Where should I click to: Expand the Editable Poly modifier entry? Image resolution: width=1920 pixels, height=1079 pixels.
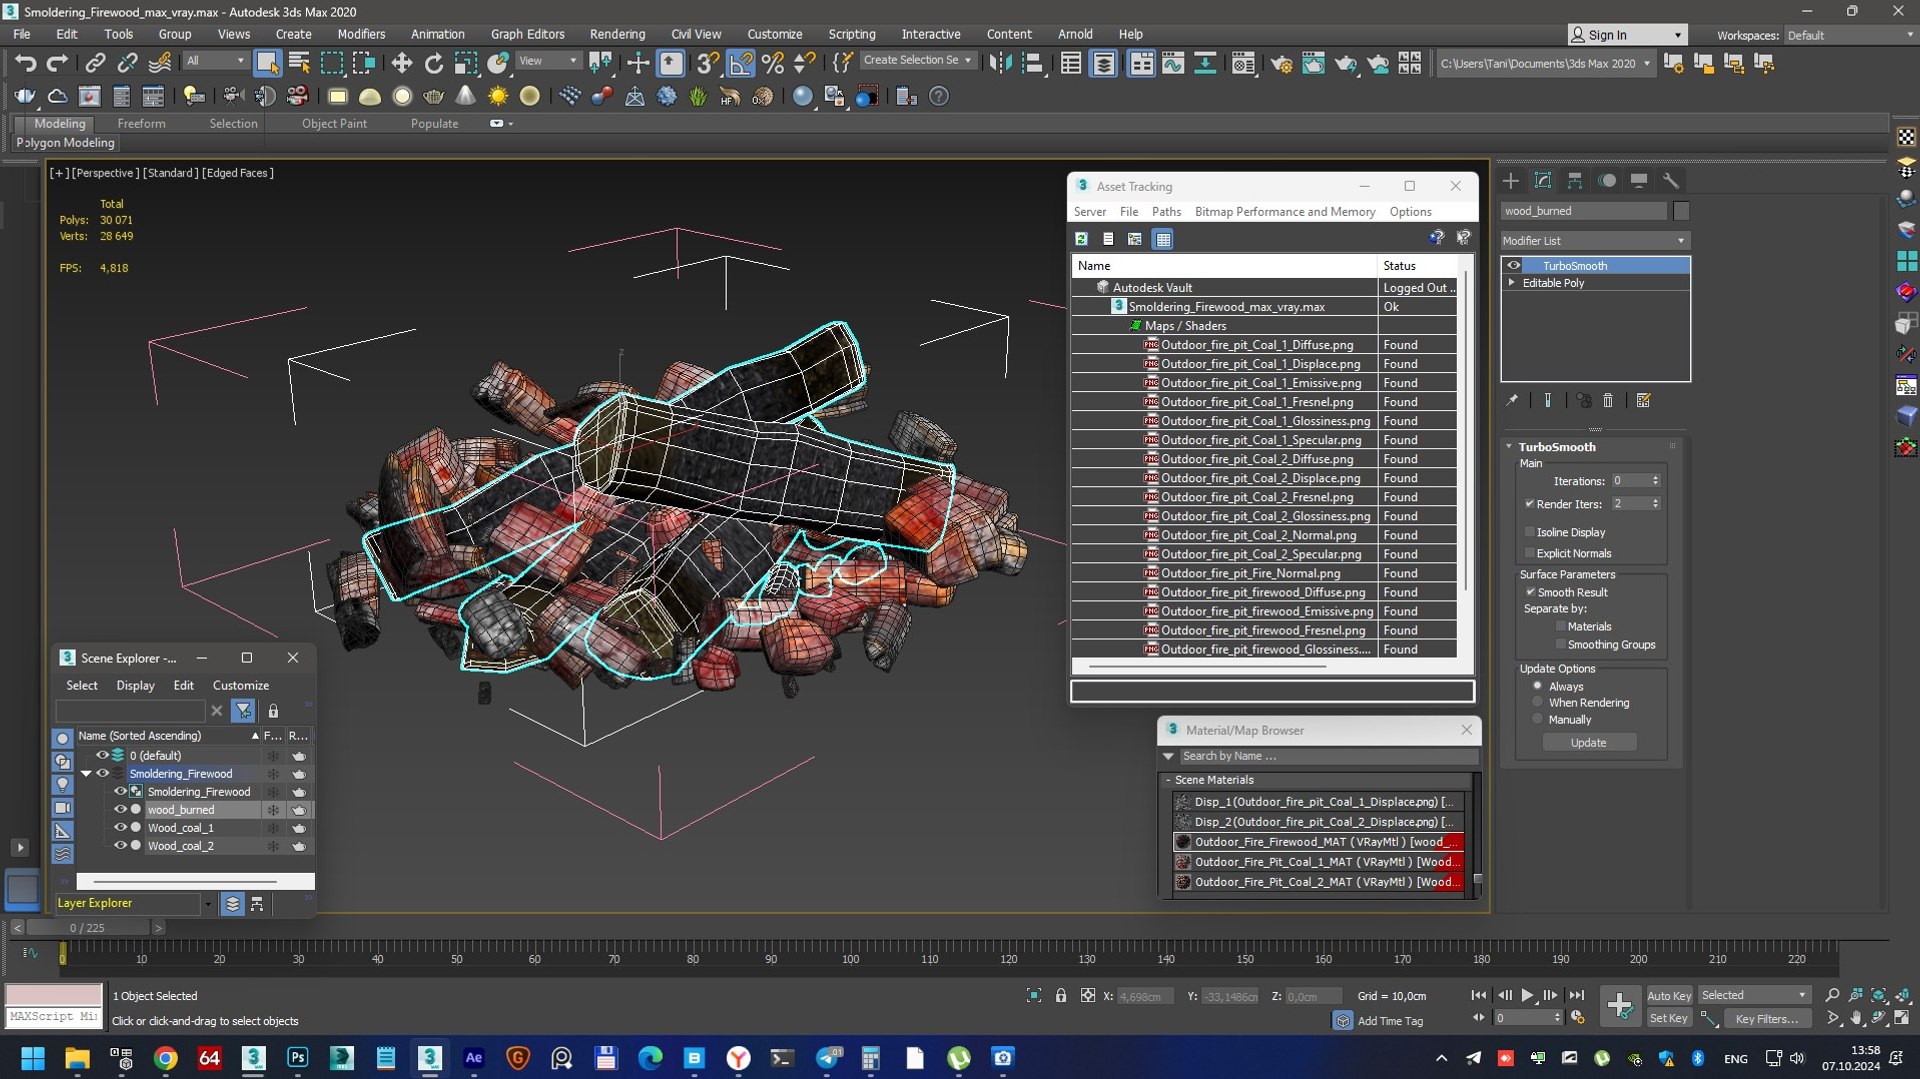(1511, 283)
